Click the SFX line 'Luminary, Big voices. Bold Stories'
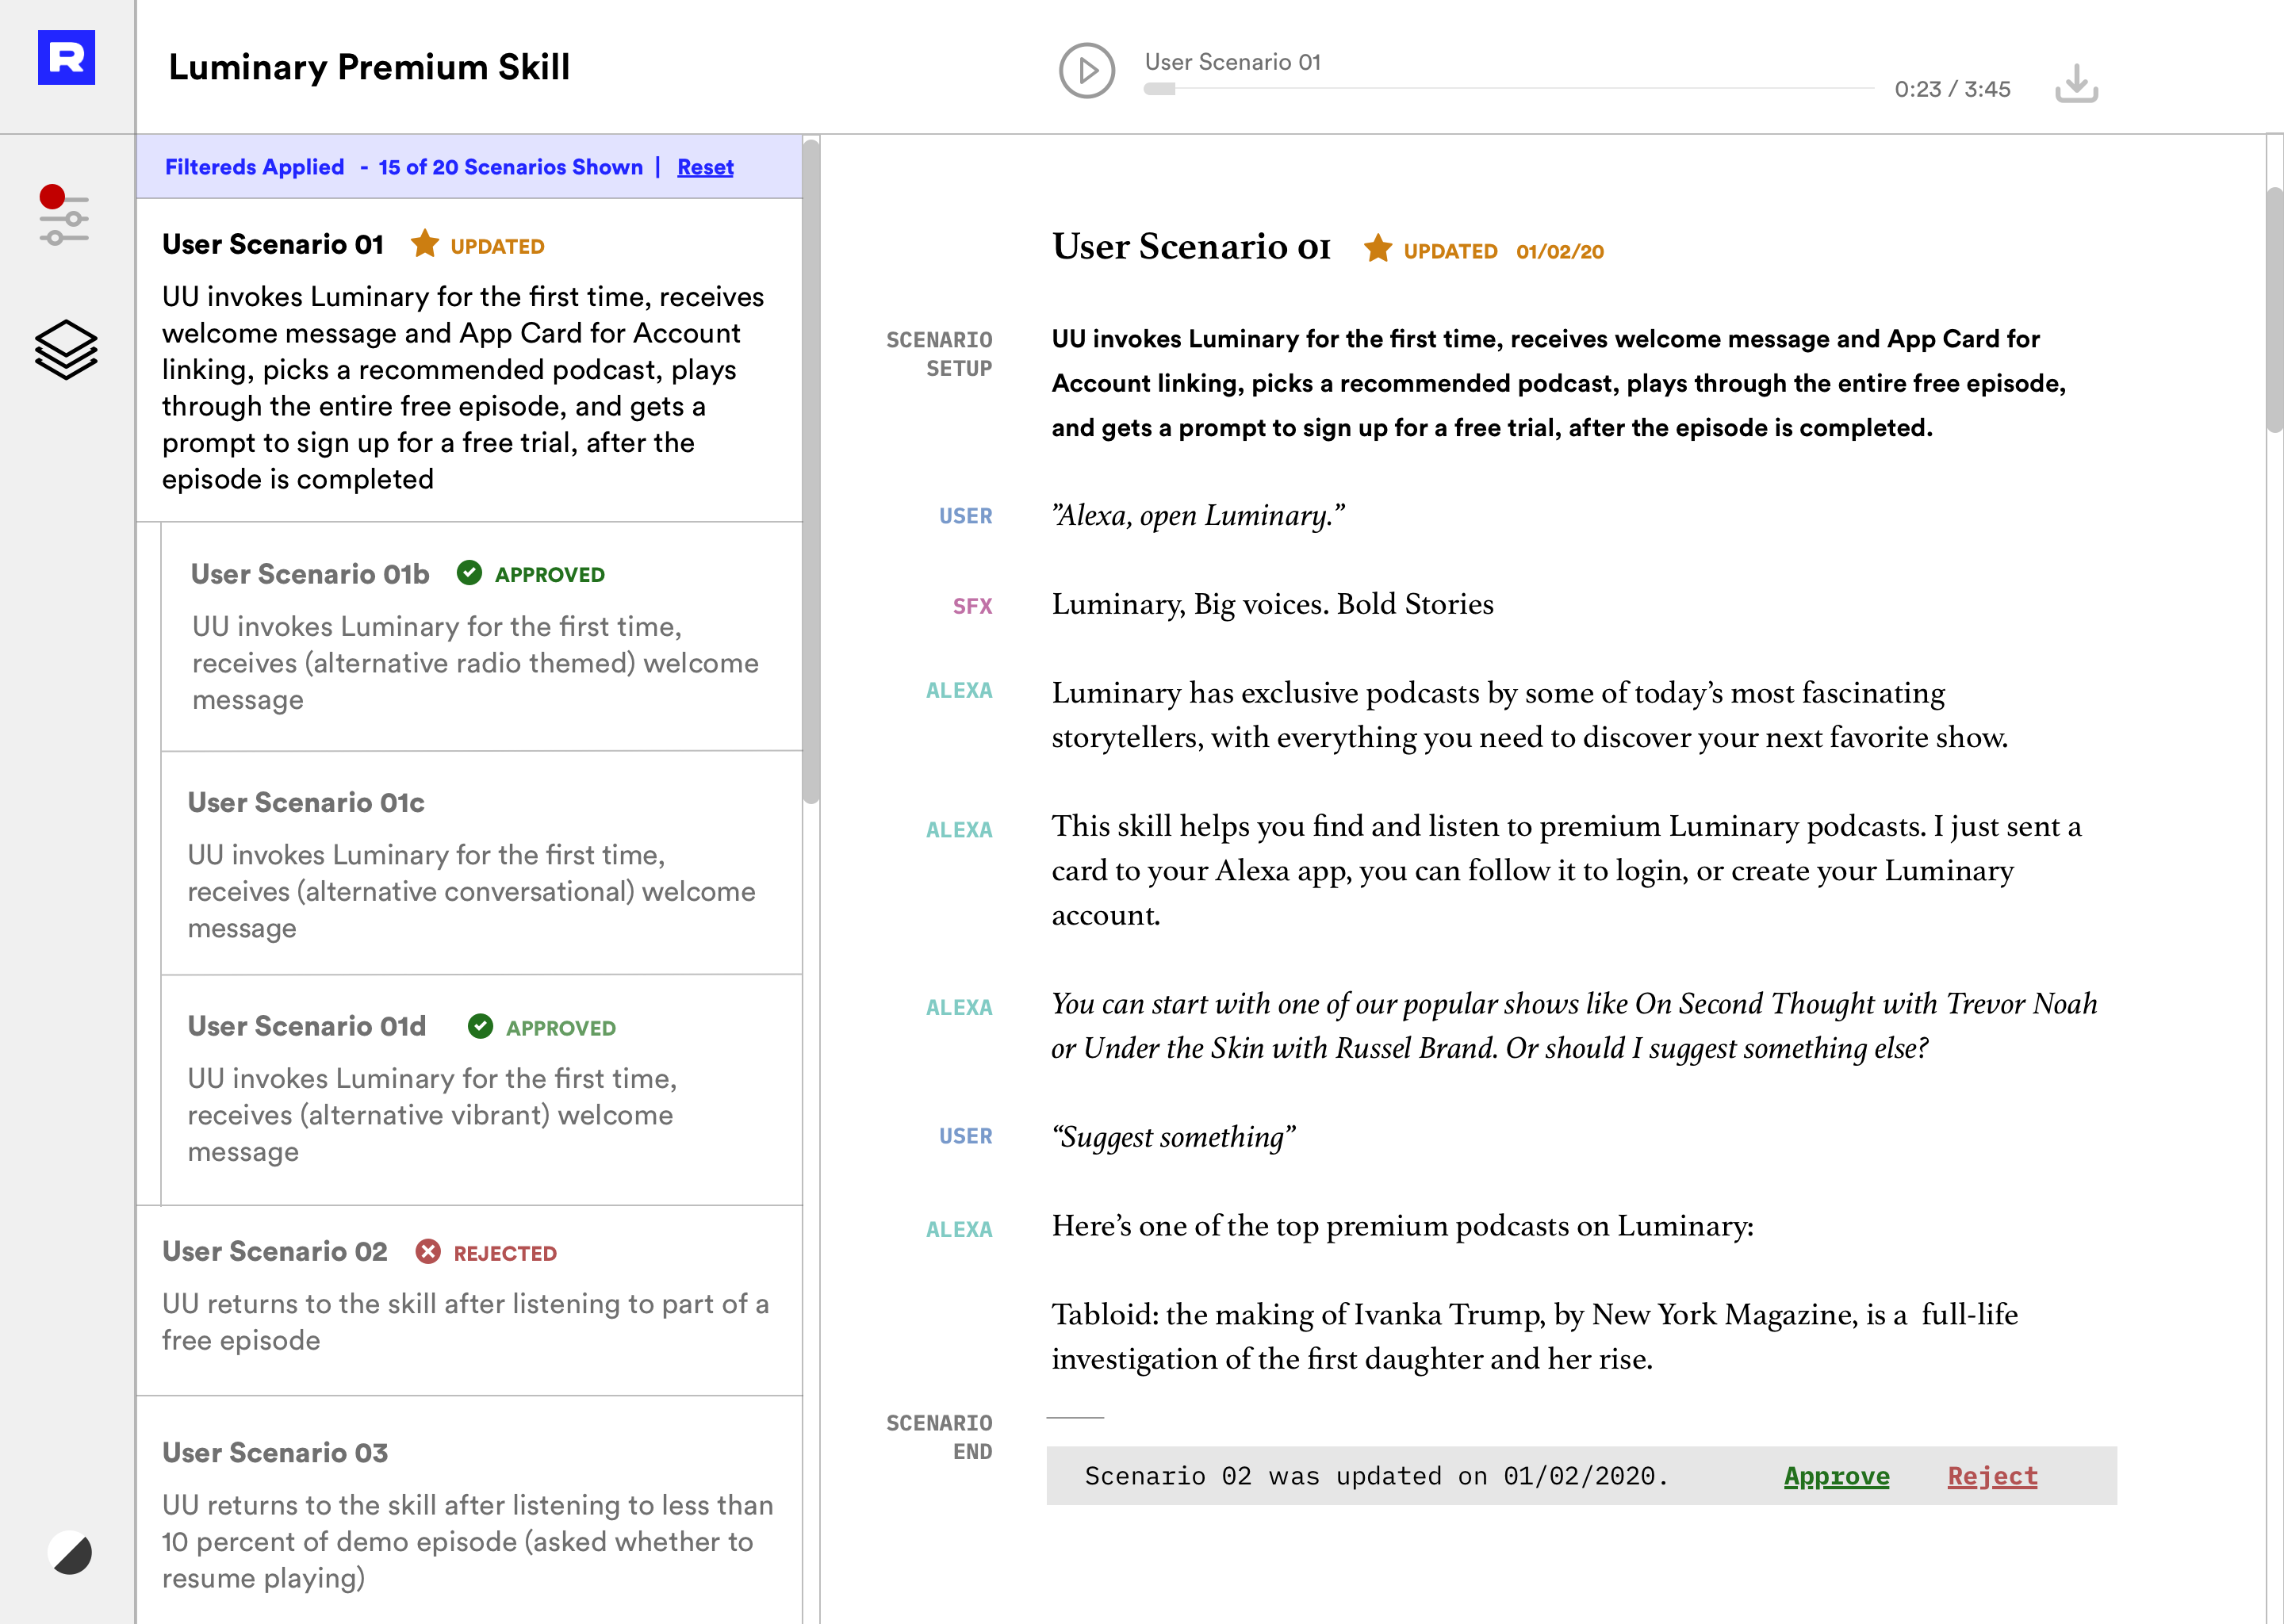Screen dimensions: 2284x1624 1272,604
